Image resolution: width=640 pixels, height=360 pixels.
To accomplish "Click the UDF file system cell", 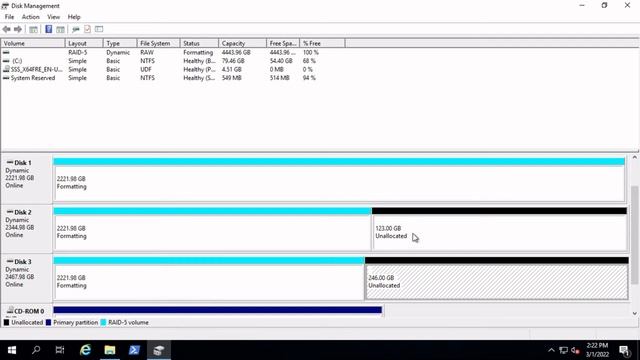I will [x=146, y=69].
